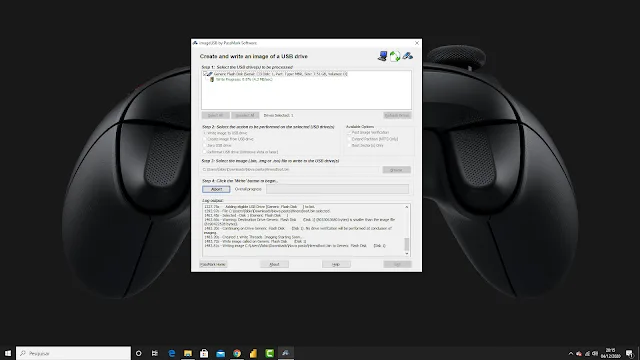Toggle the Generic Flash Disk drive checkbox
This screenshot has height=360, width=640.
(205, 74)
